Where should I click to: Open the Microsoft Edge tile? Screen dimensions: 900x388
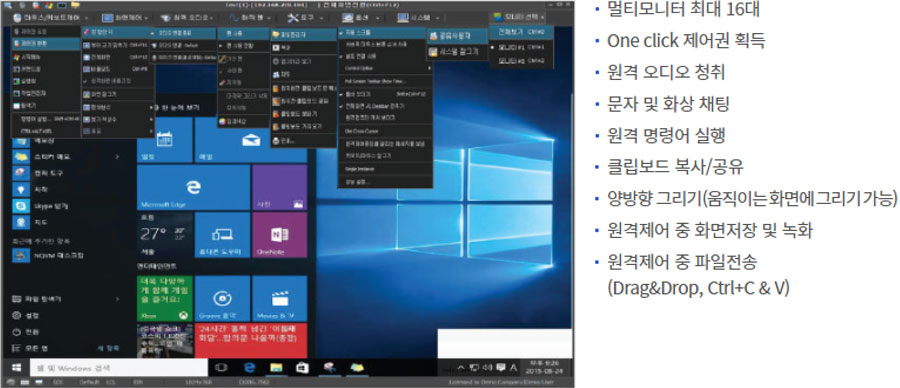(193, 188)
